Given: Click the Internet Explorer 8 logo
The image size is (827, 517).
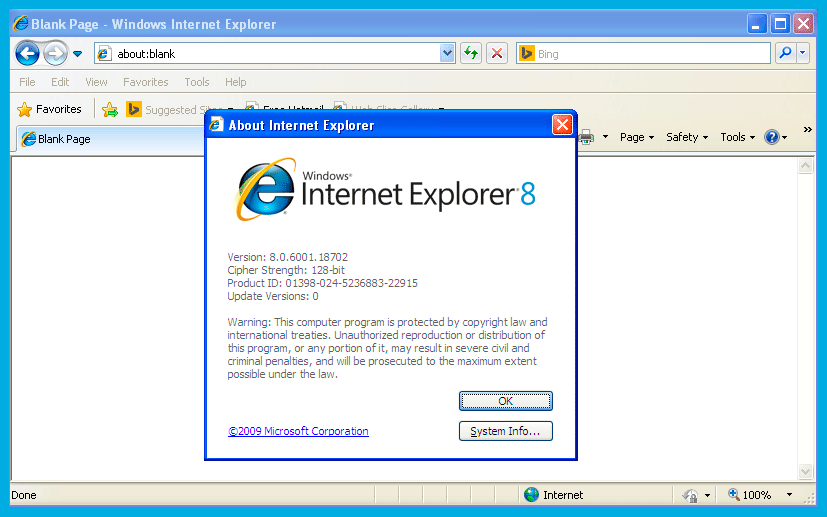Looking at the screenshot, I should tap(385, 190).
